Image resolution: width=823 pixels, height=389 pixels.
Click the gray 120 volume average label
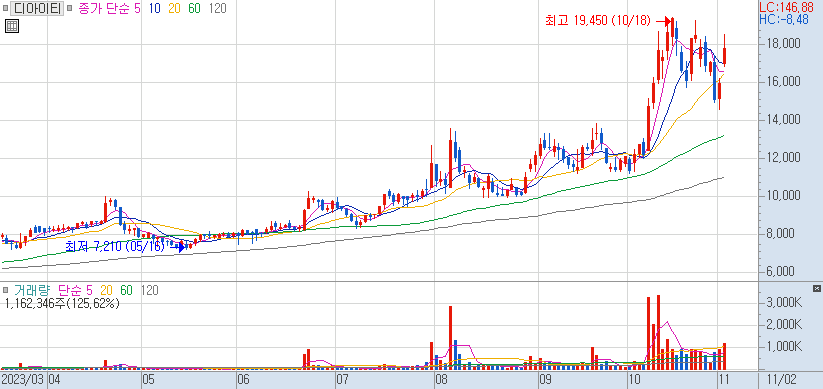150,290
